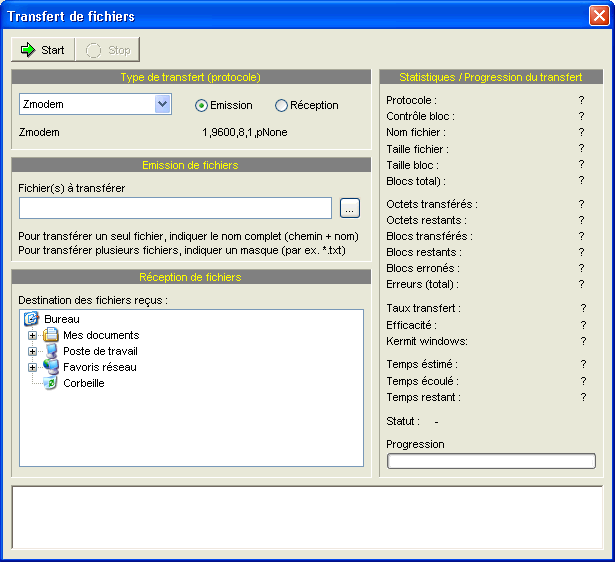Viewport: 615px width, 562px height.
Task: Click the Mes documents folder icon
Action: coord(51,335)
